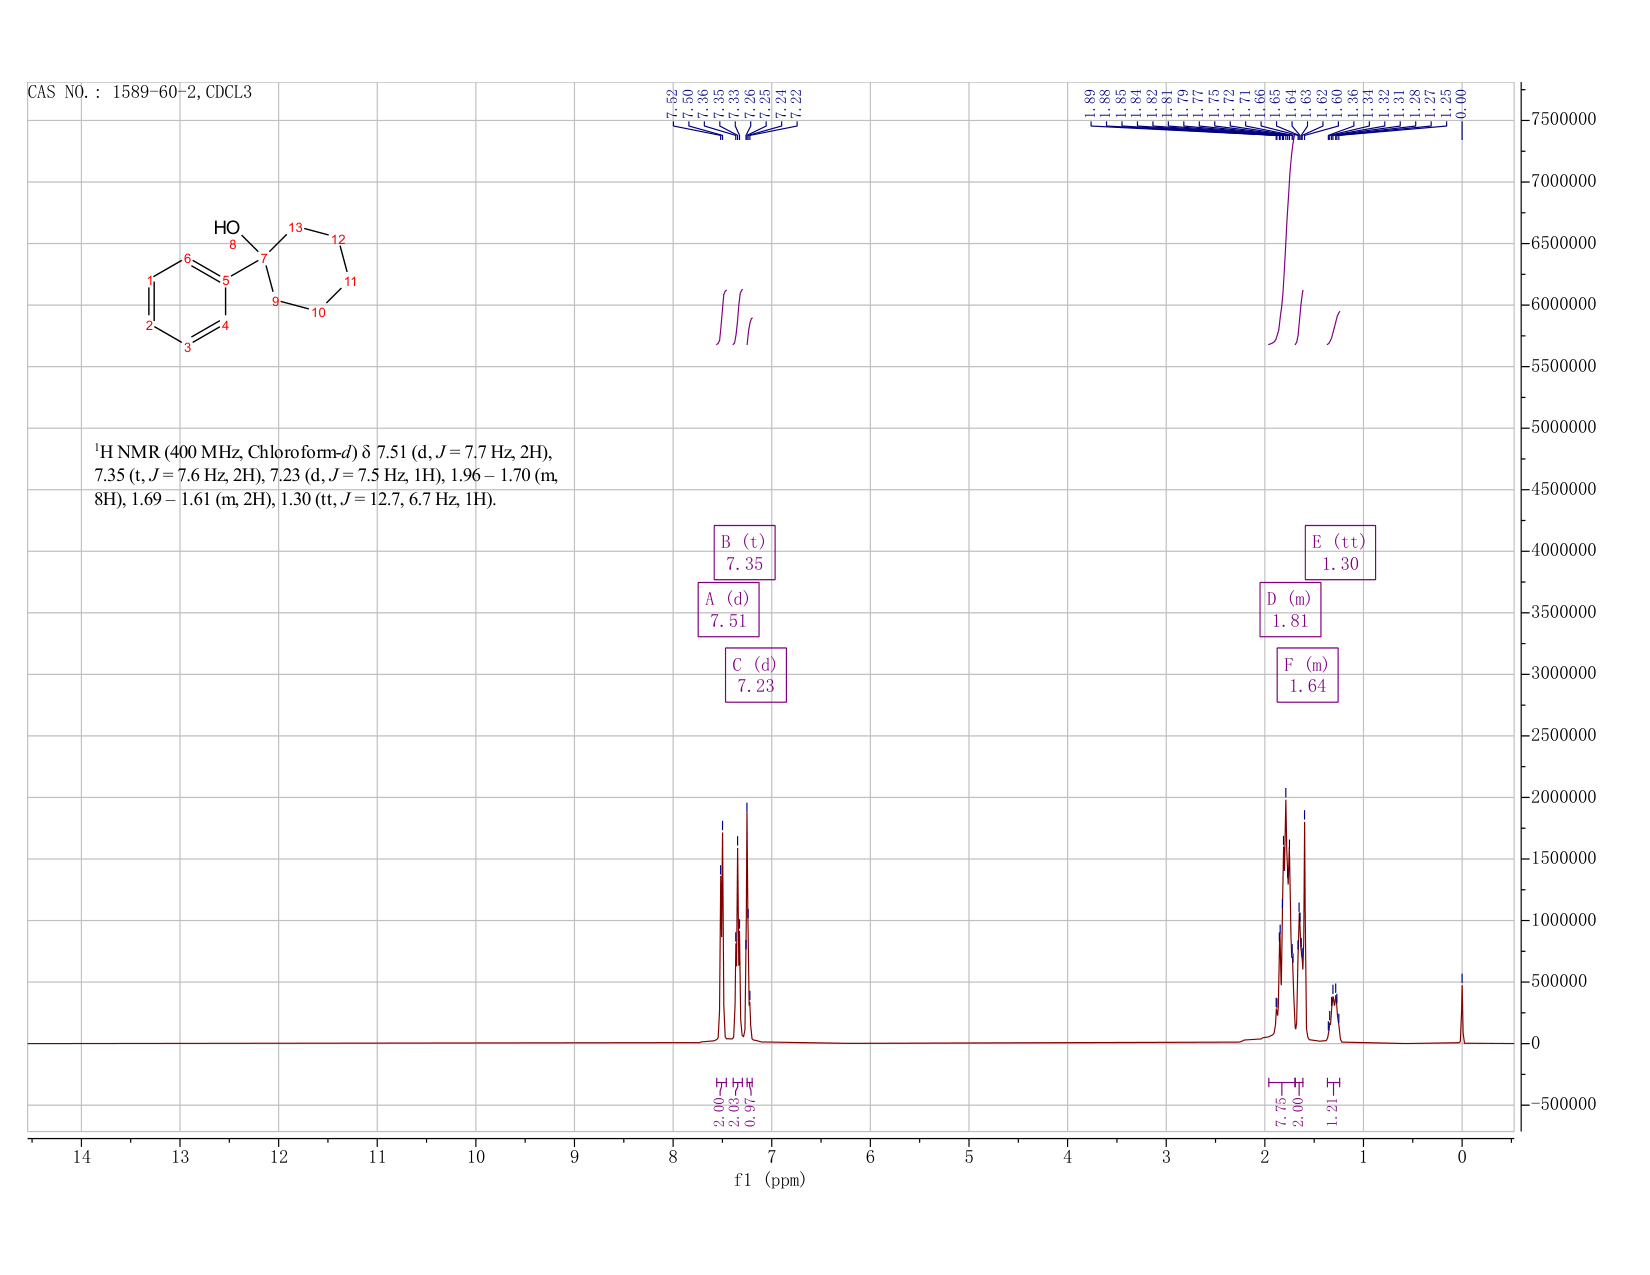
Task: Click the HO group in the structure
Action: [x=227, y=228]
